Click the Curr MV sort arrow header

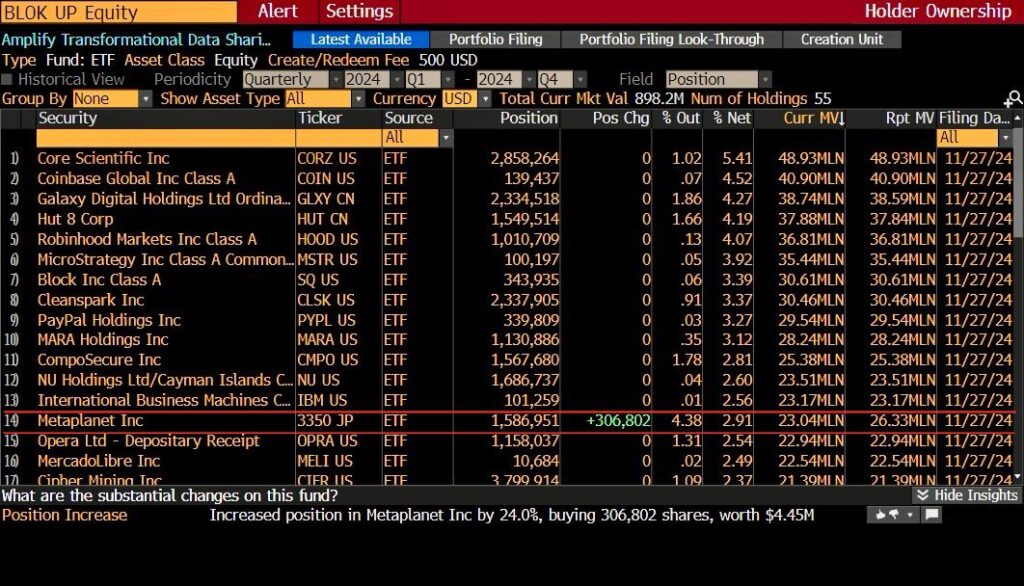(x=799, y=118)
